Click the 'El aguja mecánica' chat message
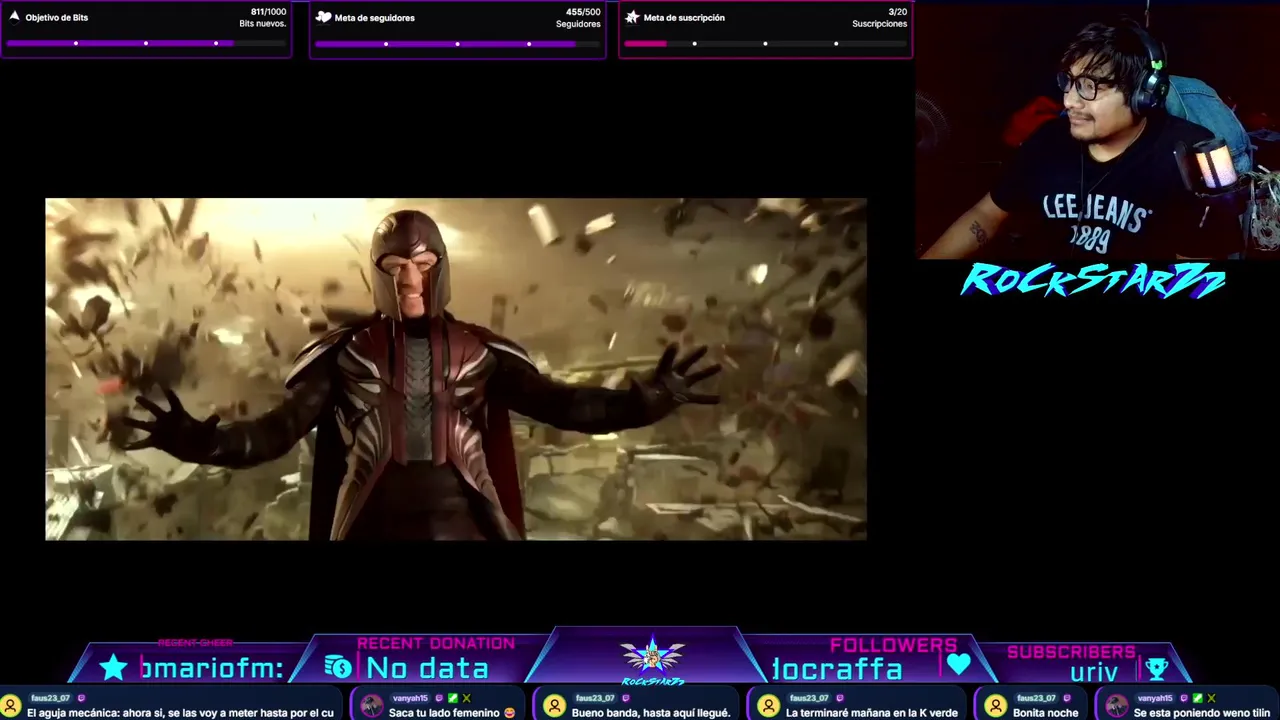1280x720 pixels. pyautogui.click(x=180, y=713)
